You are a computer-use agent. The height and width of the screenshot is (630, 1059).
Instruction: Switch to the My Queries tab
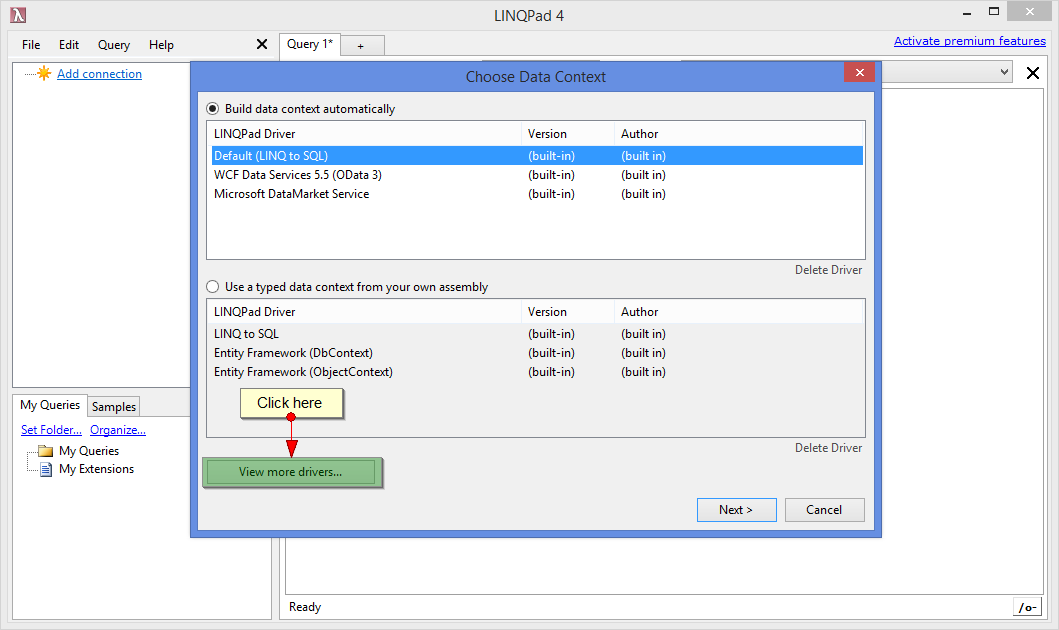point(50,405)
